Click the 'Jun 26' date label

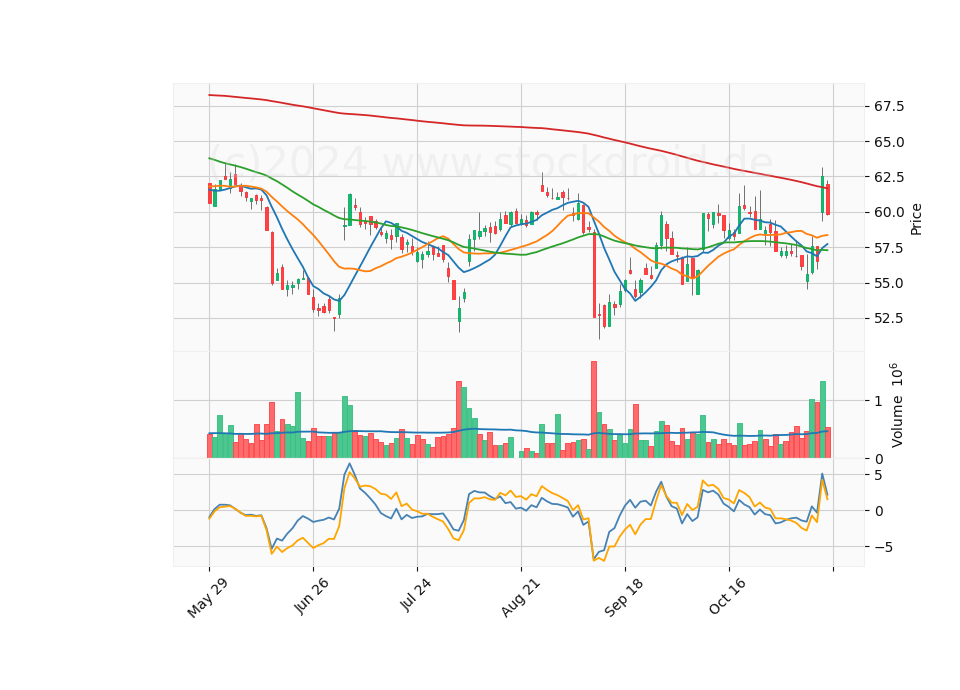(x=311, y=596)
